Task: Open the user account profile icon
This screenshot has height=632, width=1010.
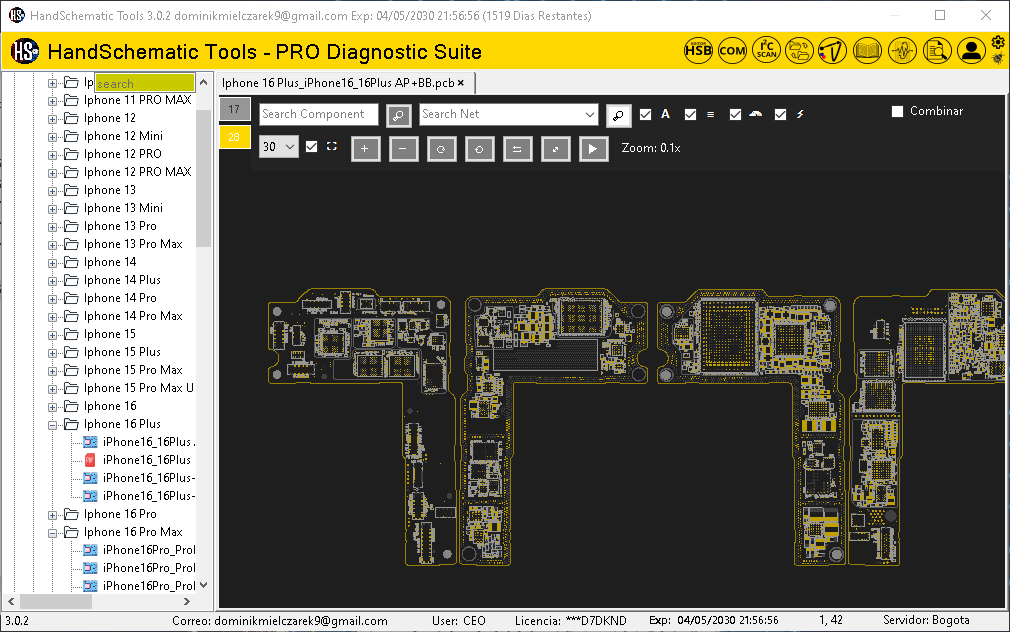Action: [971, 50]
